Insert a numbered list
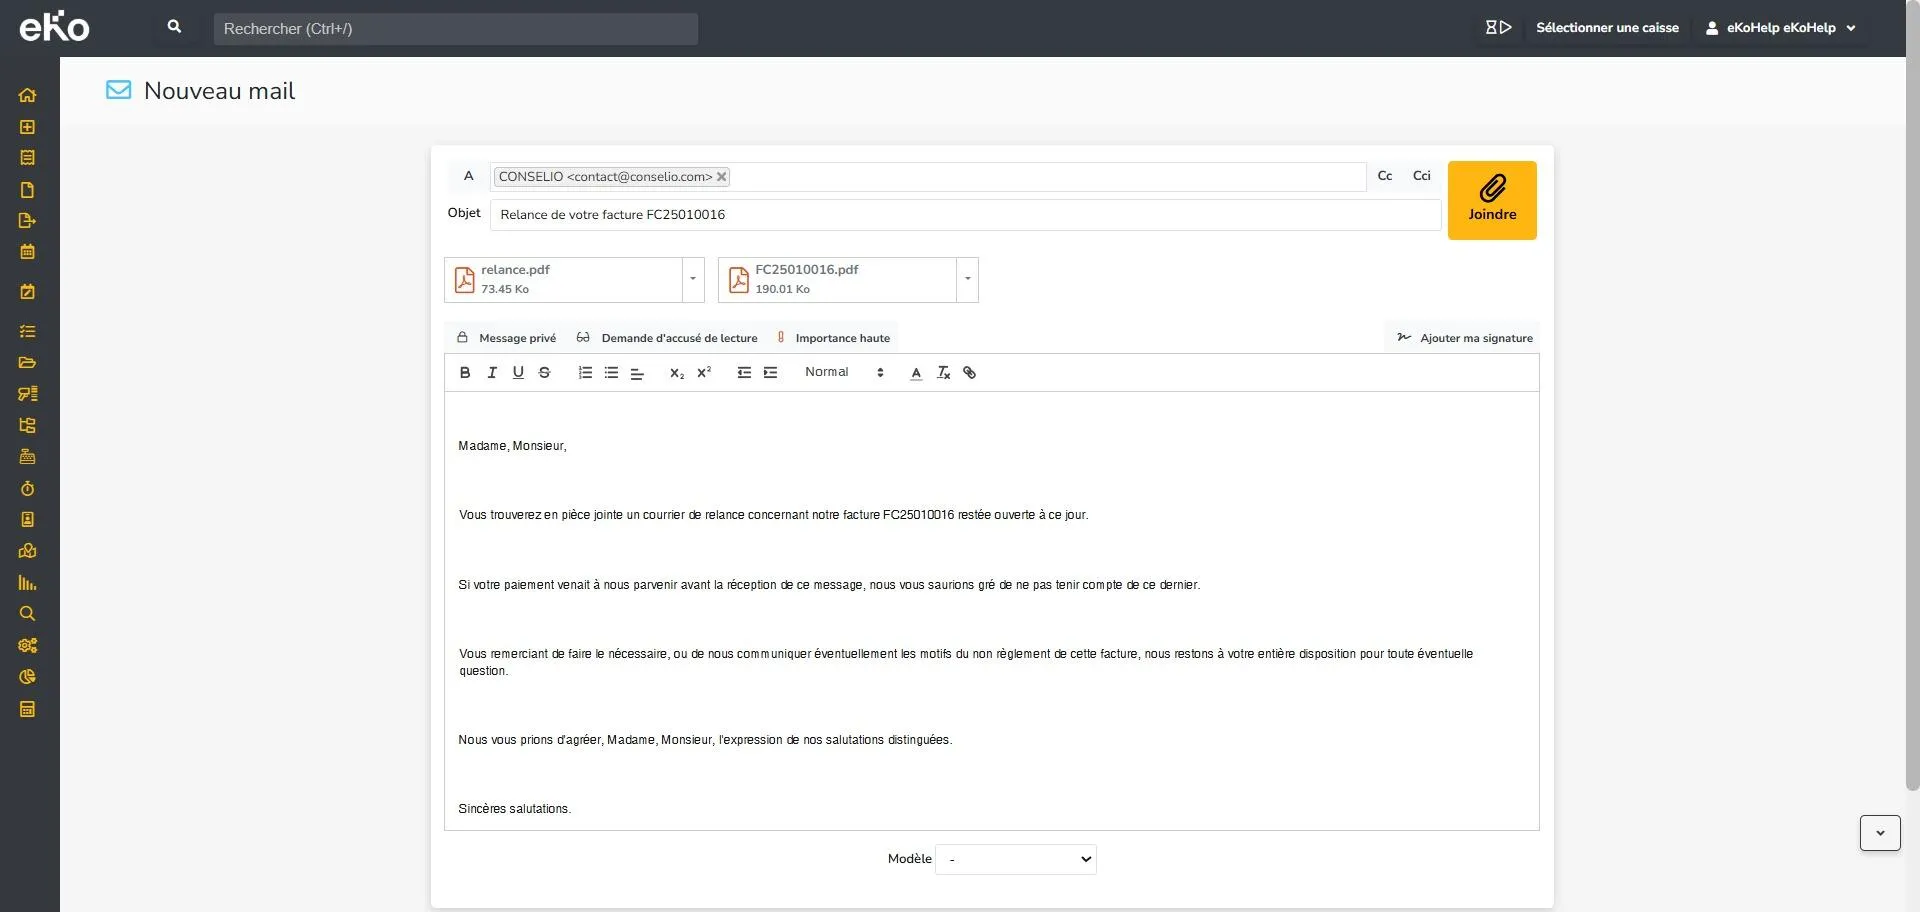Image resolution: width=1920 pixels, height=912 pixels. [585, 373]
